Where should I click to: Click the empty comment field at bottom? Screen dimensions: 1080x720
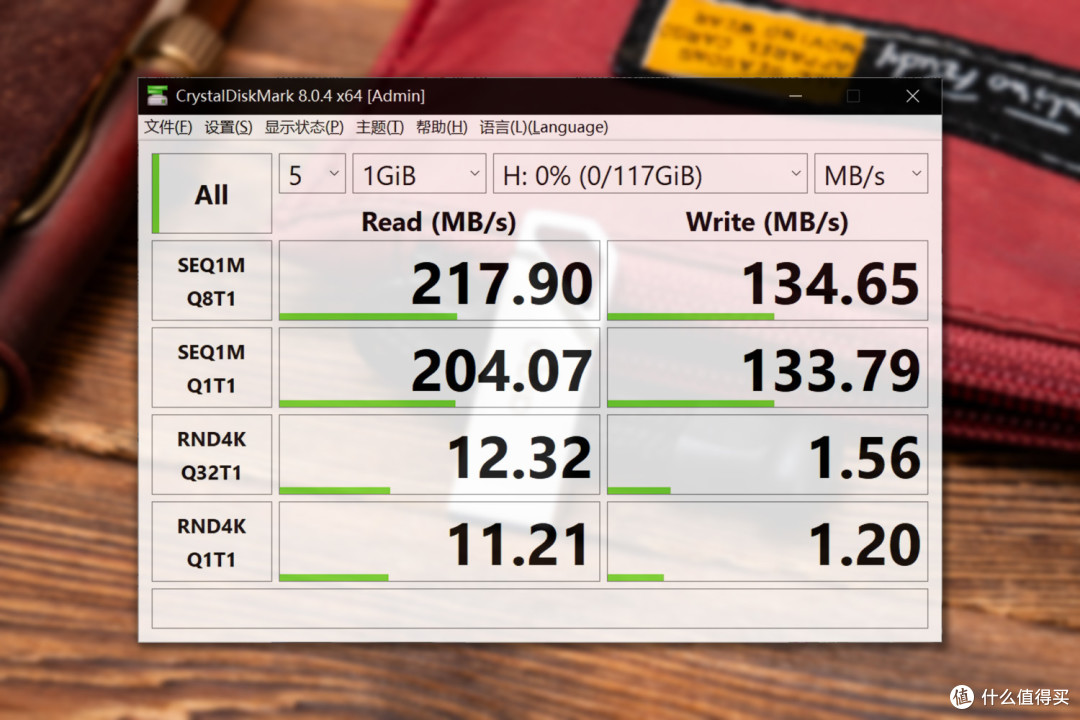(x=540, y=608)
